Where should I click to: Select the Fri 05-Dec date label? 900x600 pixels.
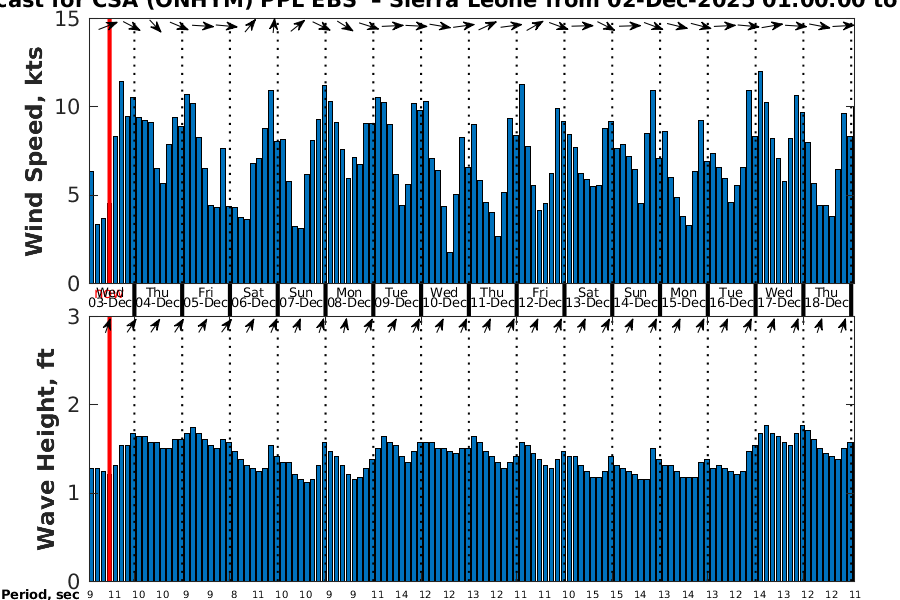click(x=206, y=297)
